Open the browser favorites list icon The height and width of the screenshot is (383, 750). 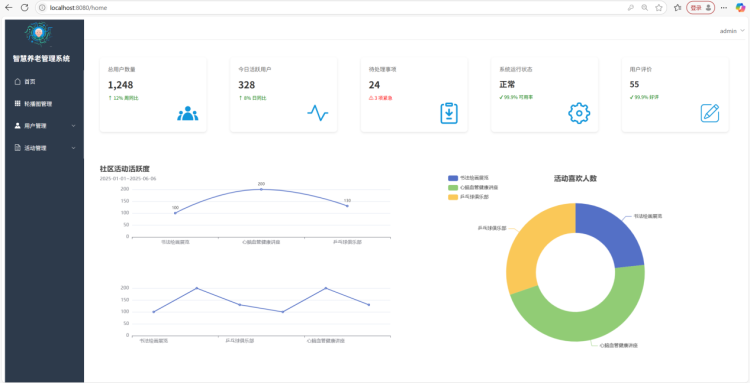tap(677, 8)
